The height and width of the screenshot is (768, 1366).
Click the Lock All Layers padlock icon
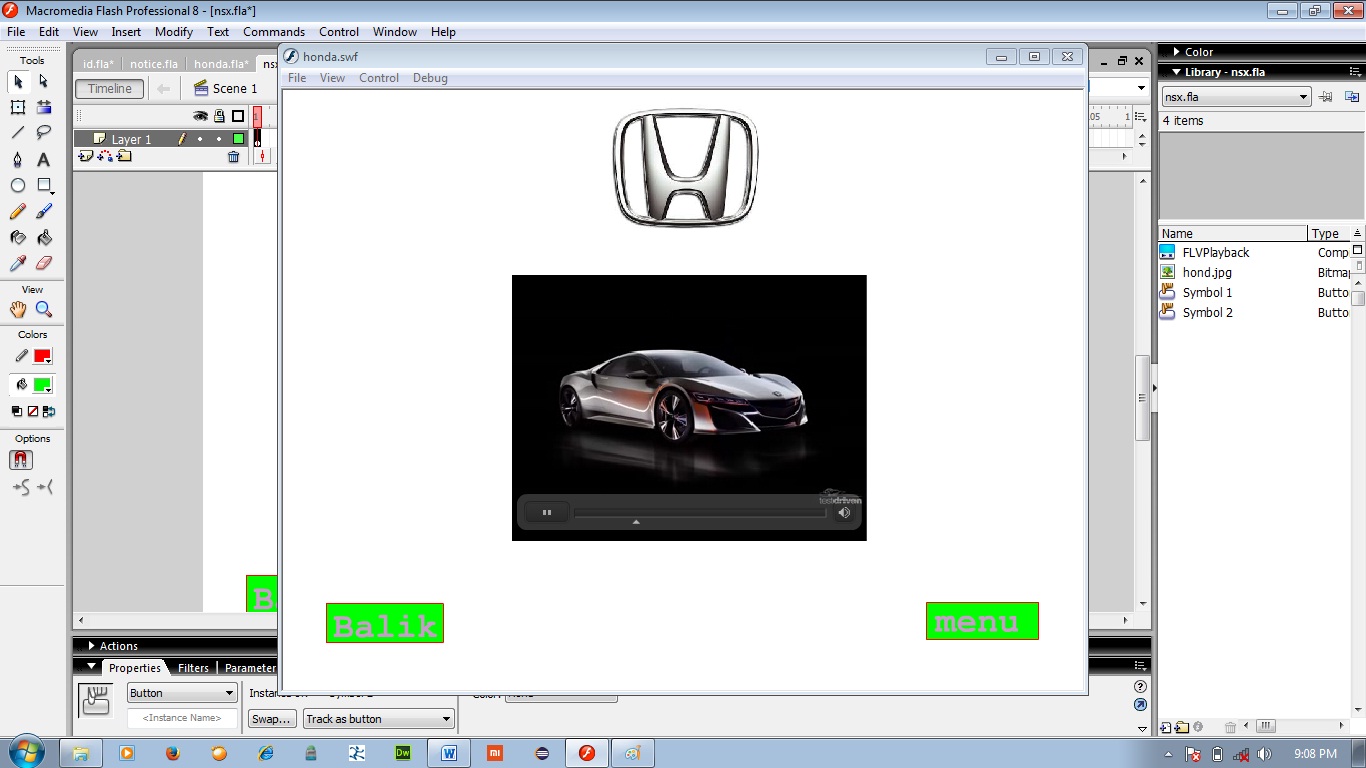click(219, 116)
